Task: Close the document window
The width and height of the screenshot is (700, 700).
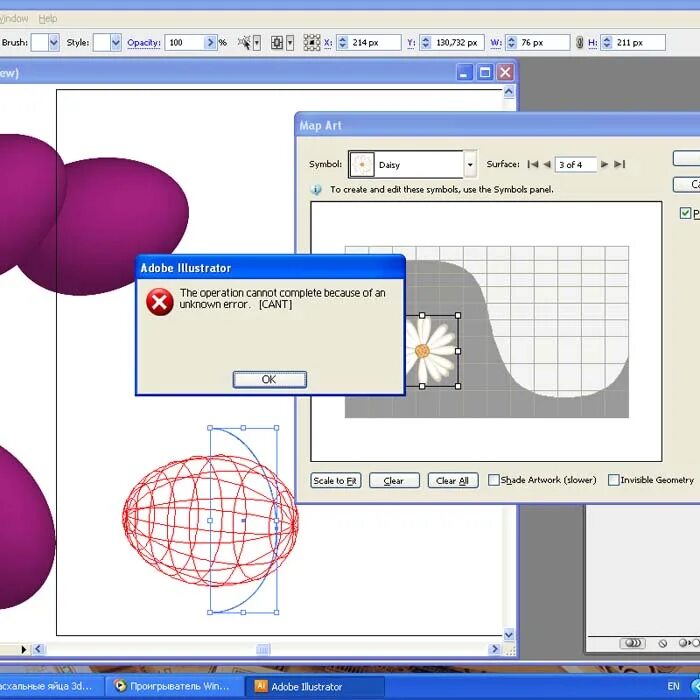Action: [x=505, y=72]
